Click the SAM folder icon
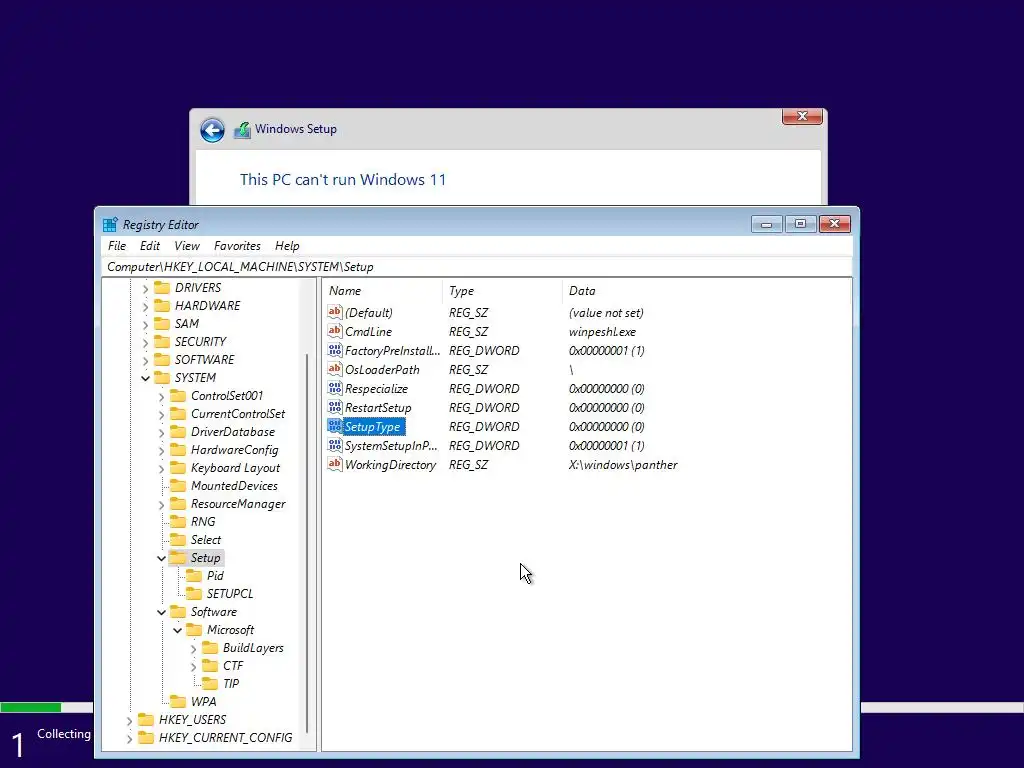 (x=162, y=323)
